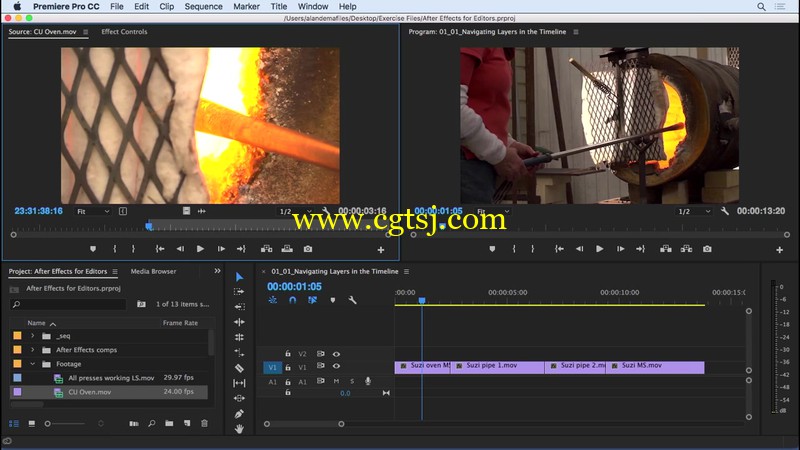Click Export Frame camera in Program monitor
Screen dimensions: 800x450
707,249
